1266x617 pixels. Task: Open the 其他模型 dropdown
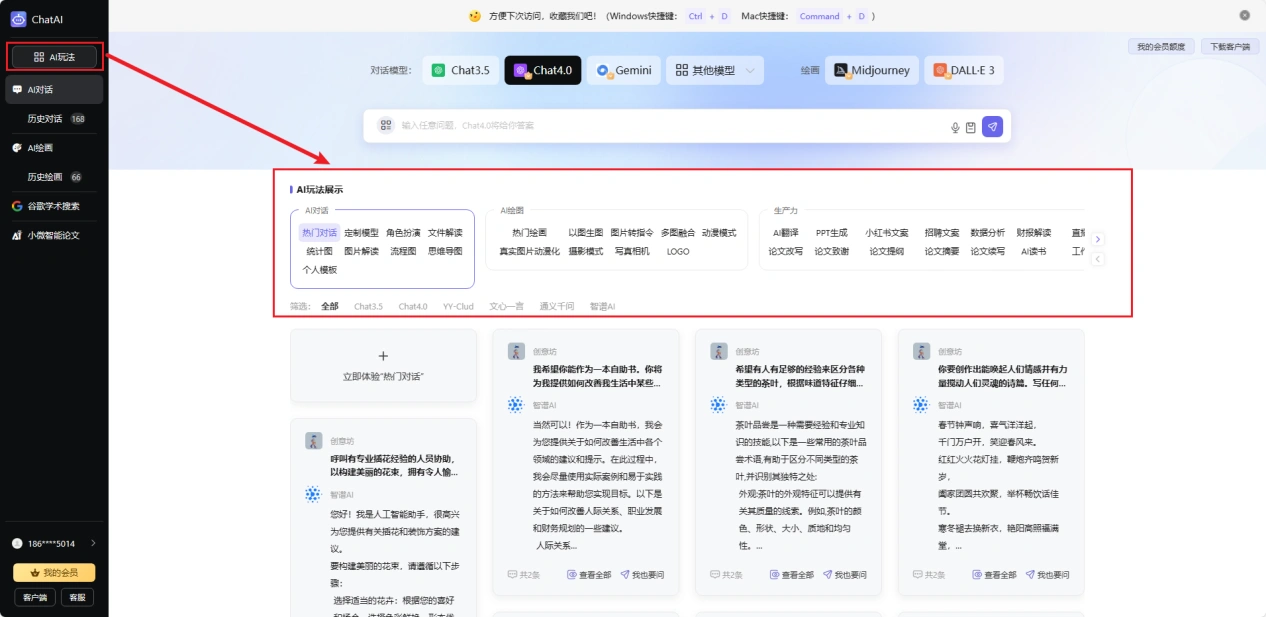pos(715,70)
